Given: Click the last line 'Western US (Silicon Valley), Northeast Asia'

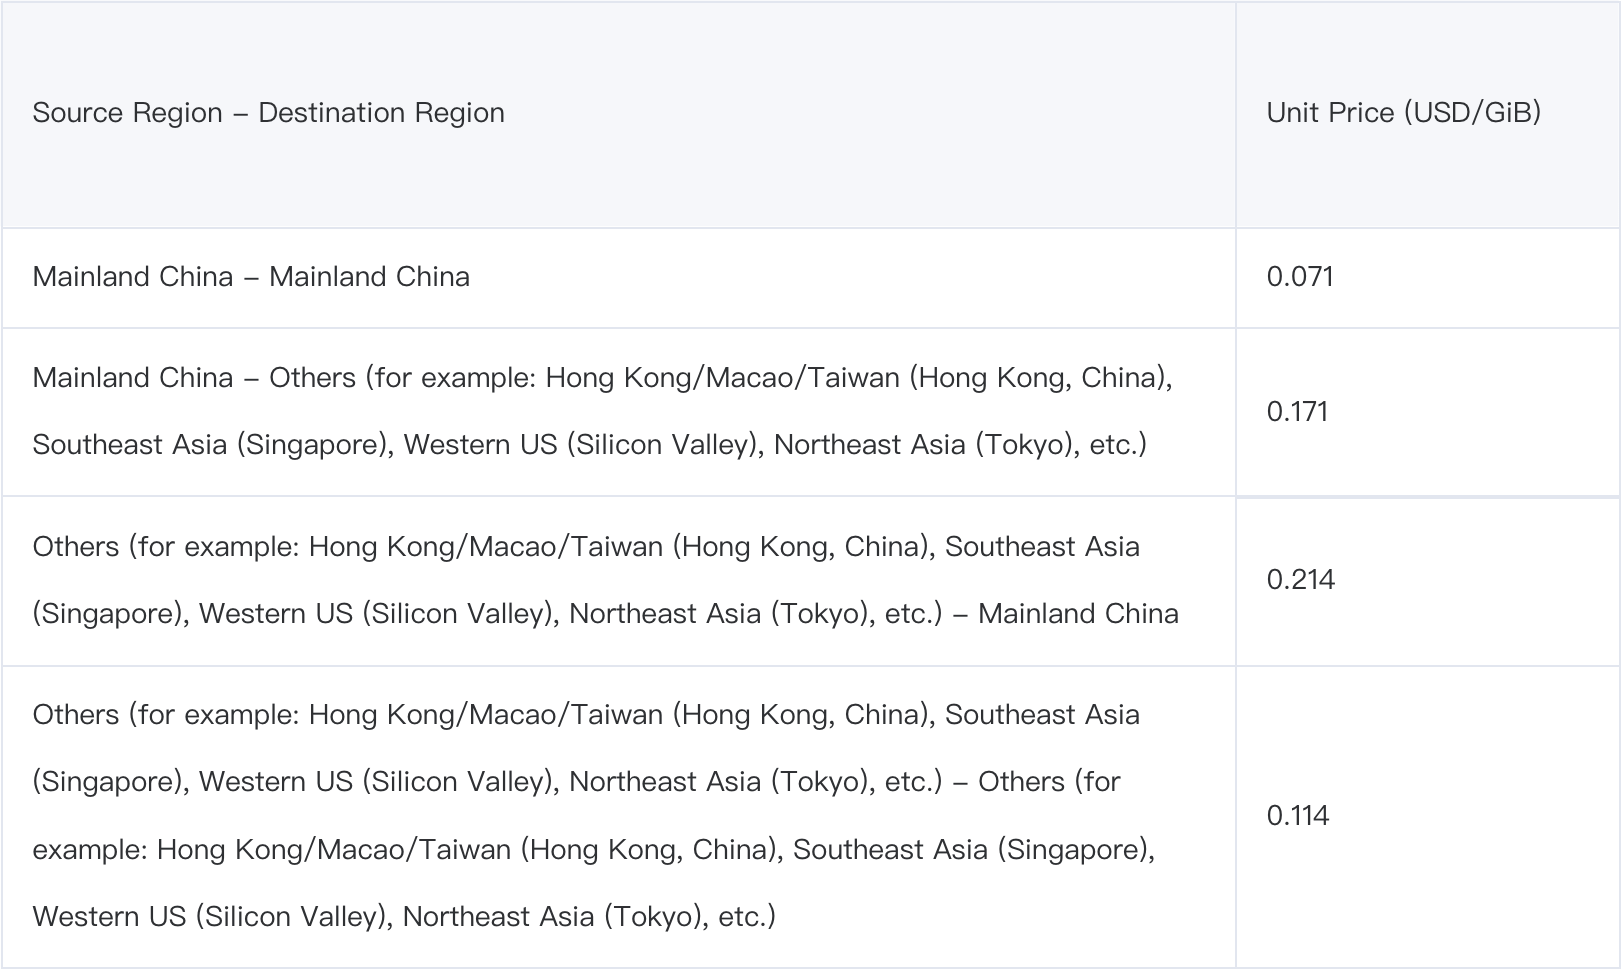Looking at the screenshot, I should [313, 917].
